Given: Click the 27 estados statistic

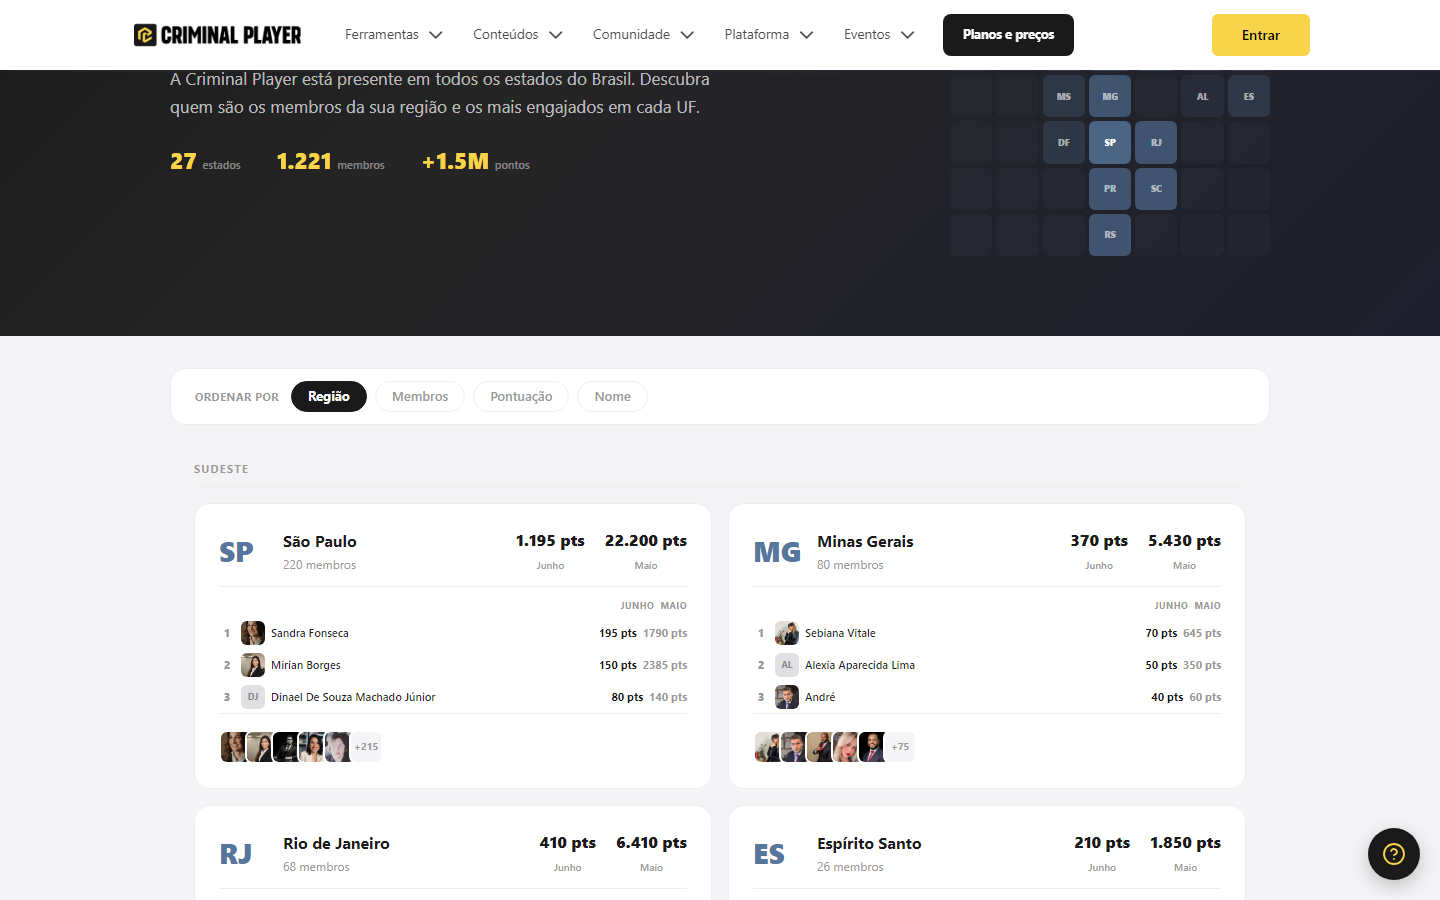Looking at the screenshot, I should click(205, 162).
